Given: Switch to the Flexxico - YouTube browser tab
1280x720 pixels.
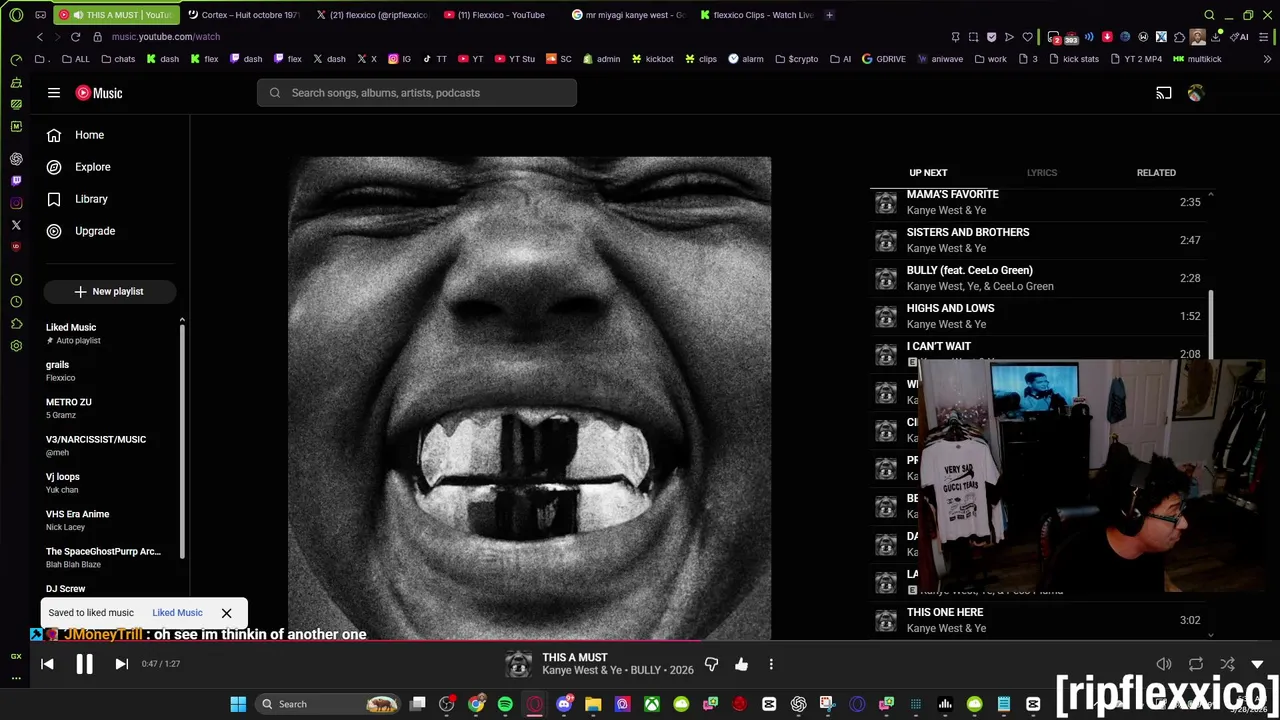Looking at the screenshot, I should [x=500, y=15].
